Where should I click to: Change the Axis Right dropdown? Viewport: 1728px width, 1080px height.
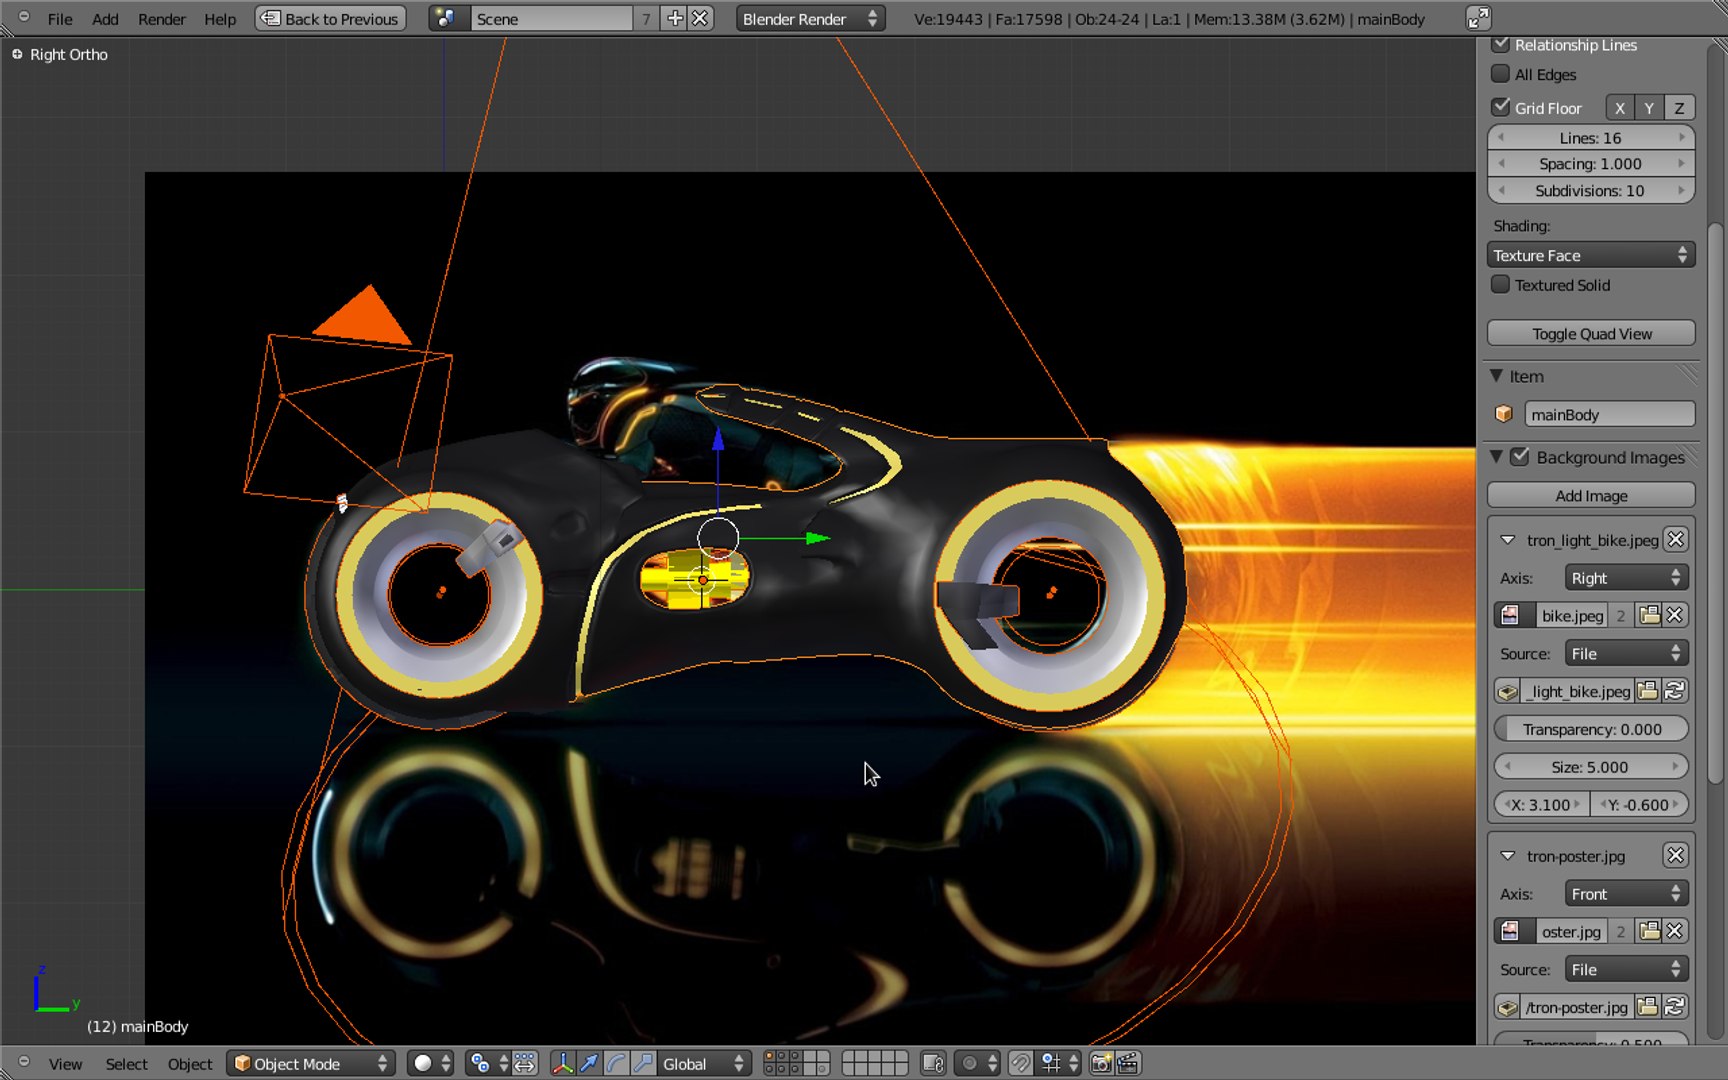point(1626,578)
